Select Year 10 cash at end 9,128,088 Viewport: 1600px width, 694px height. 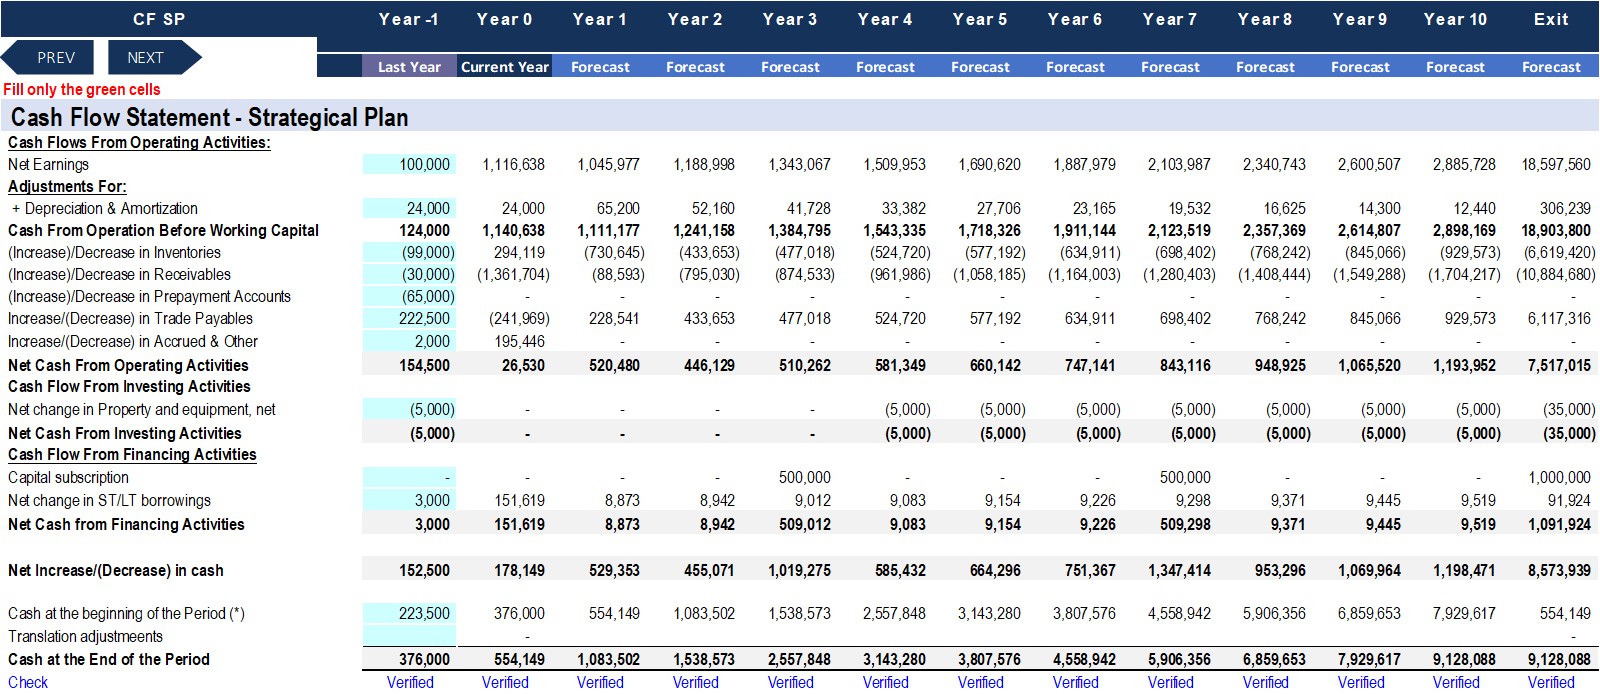[1464, 659]
